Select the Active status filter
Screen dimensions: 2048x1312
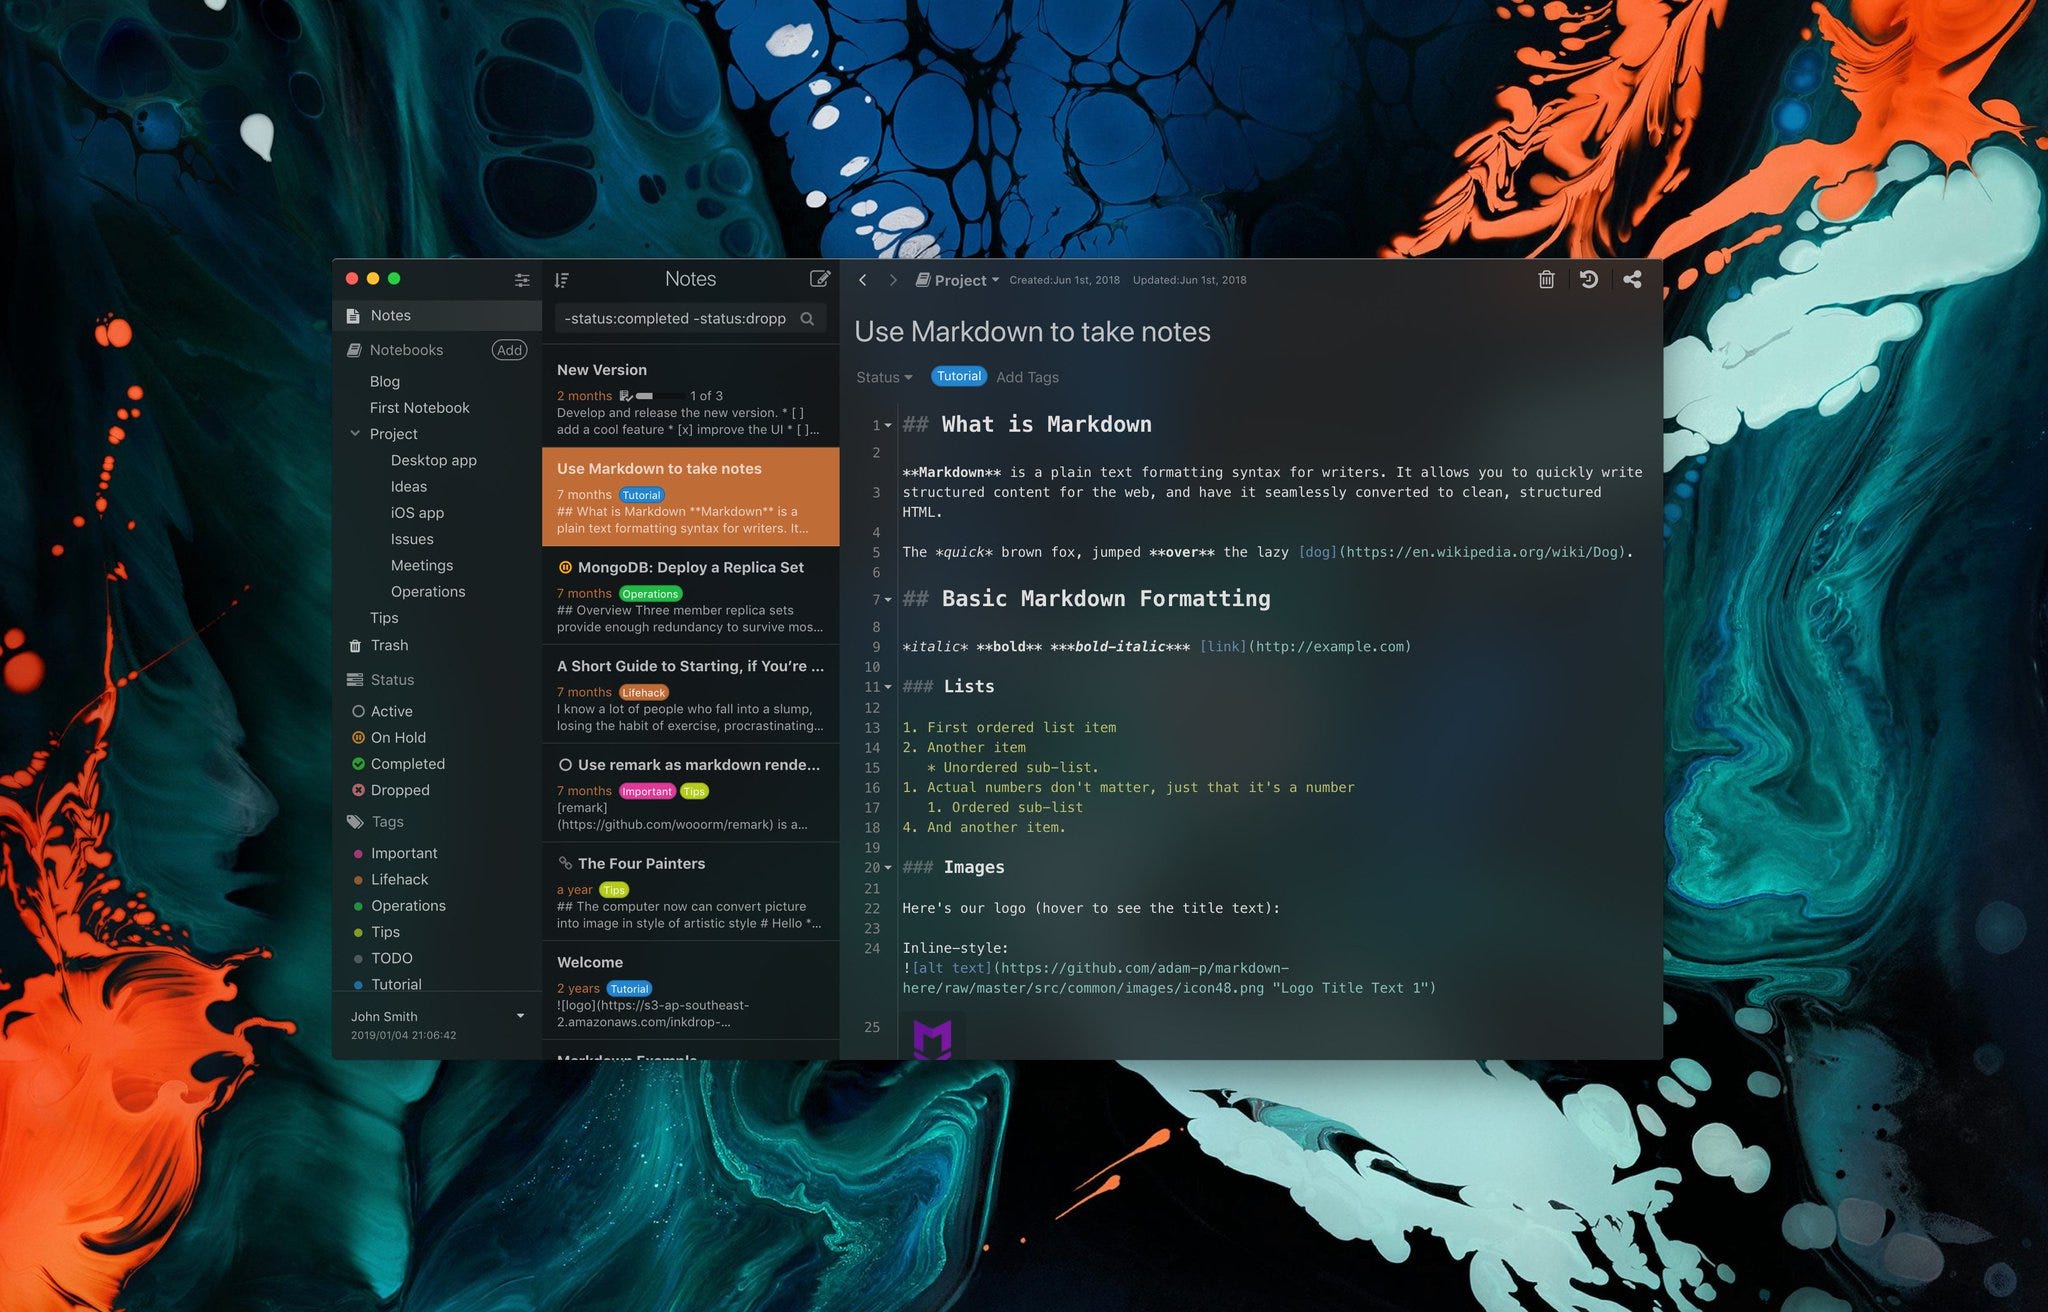coord(391,711)
